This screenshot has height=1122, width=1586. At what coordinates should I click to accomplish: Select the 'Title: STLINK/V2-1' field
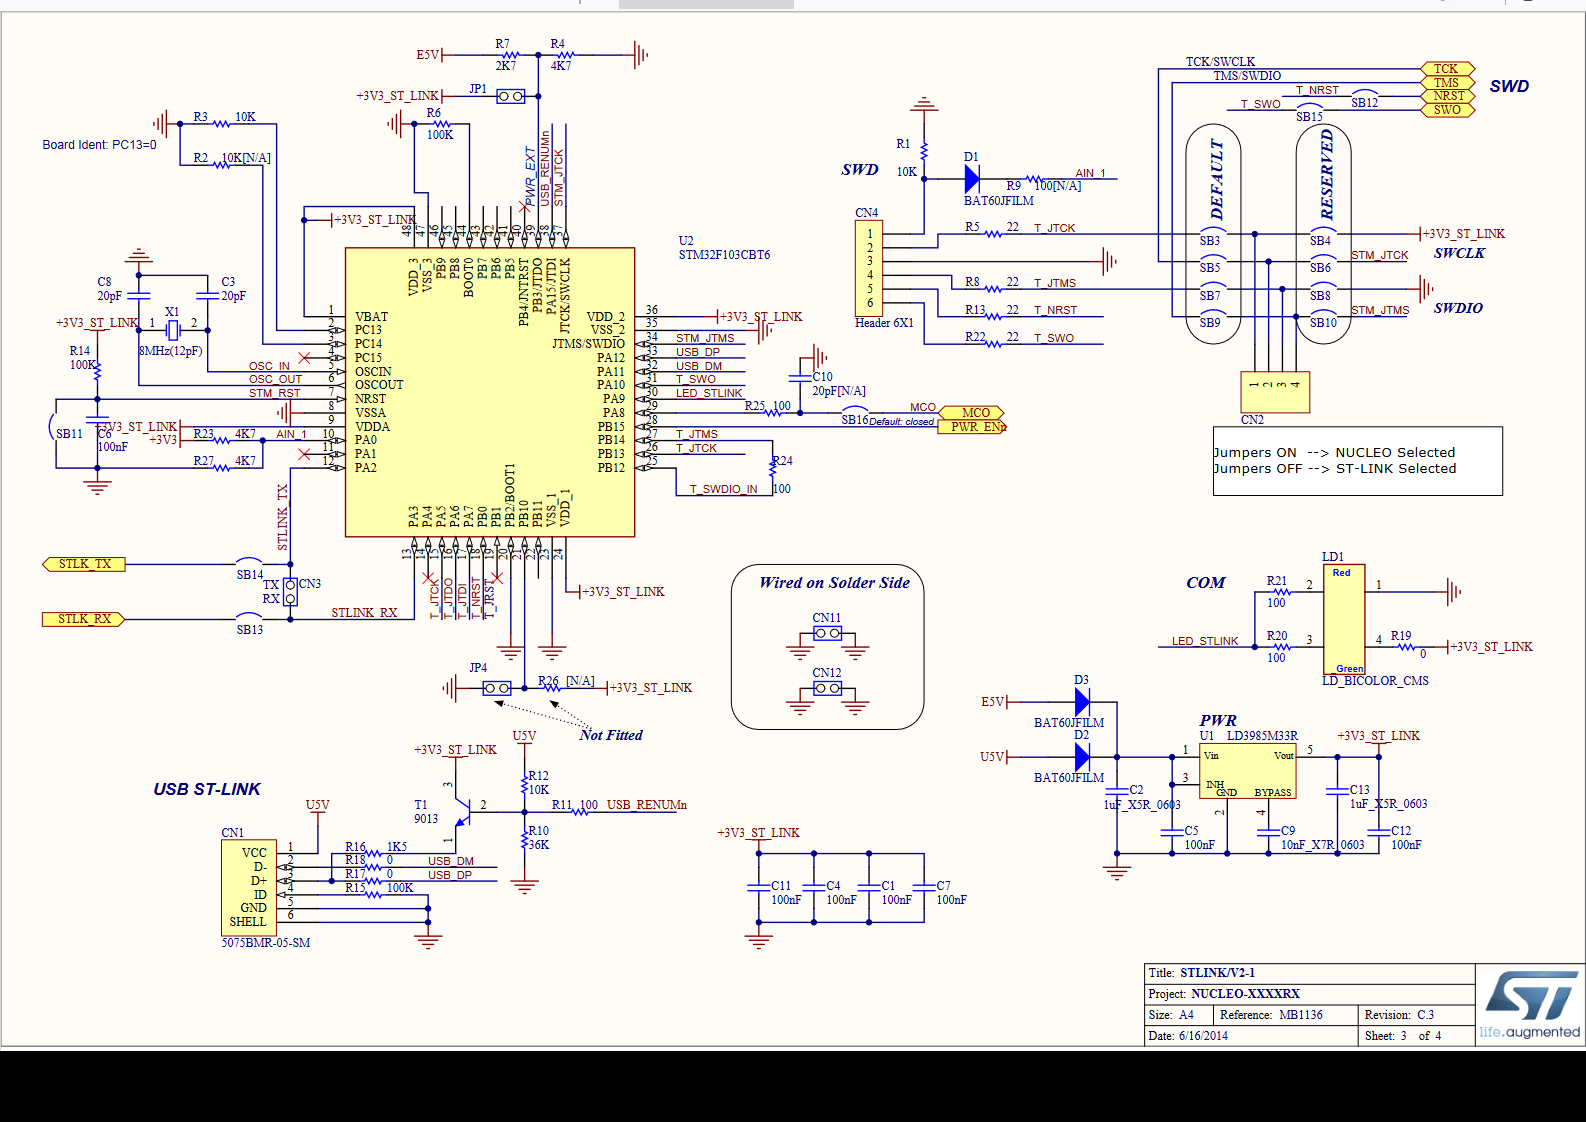point(1201,973)
